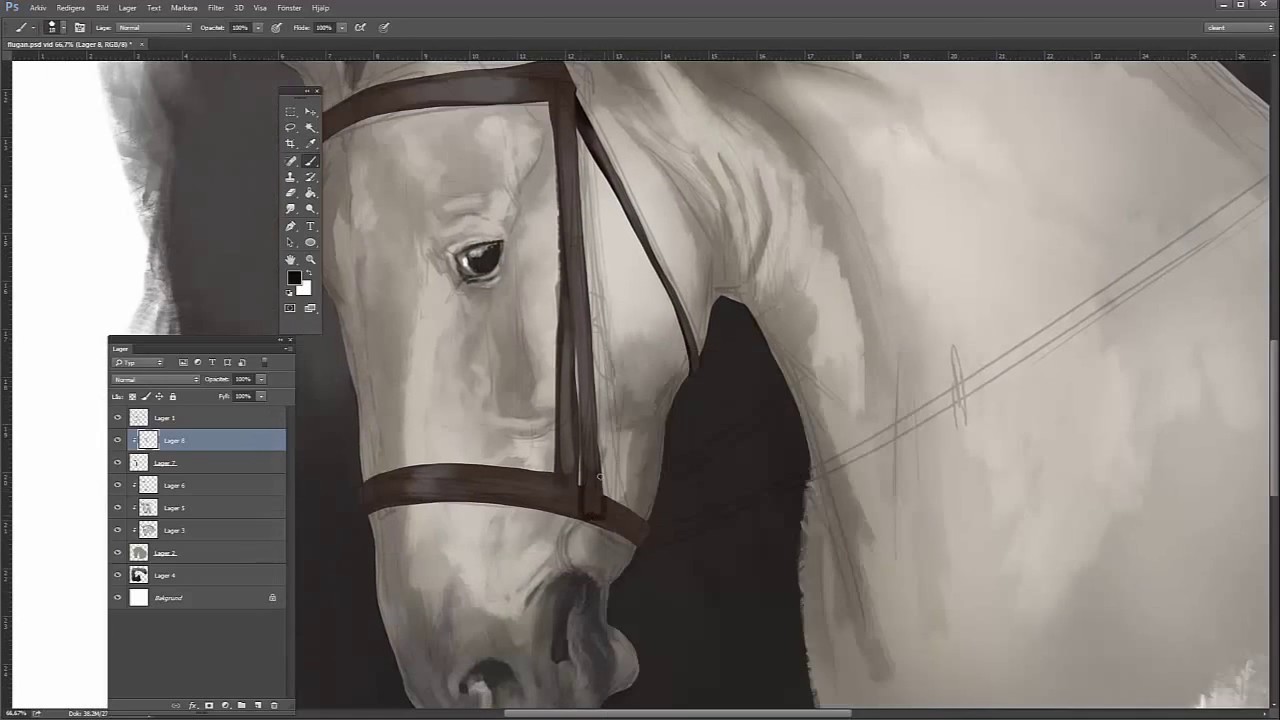Open options bar Flöde dropdown arrow
The width and height of the screenshot is (1280, 720).
tap(342, 28)
